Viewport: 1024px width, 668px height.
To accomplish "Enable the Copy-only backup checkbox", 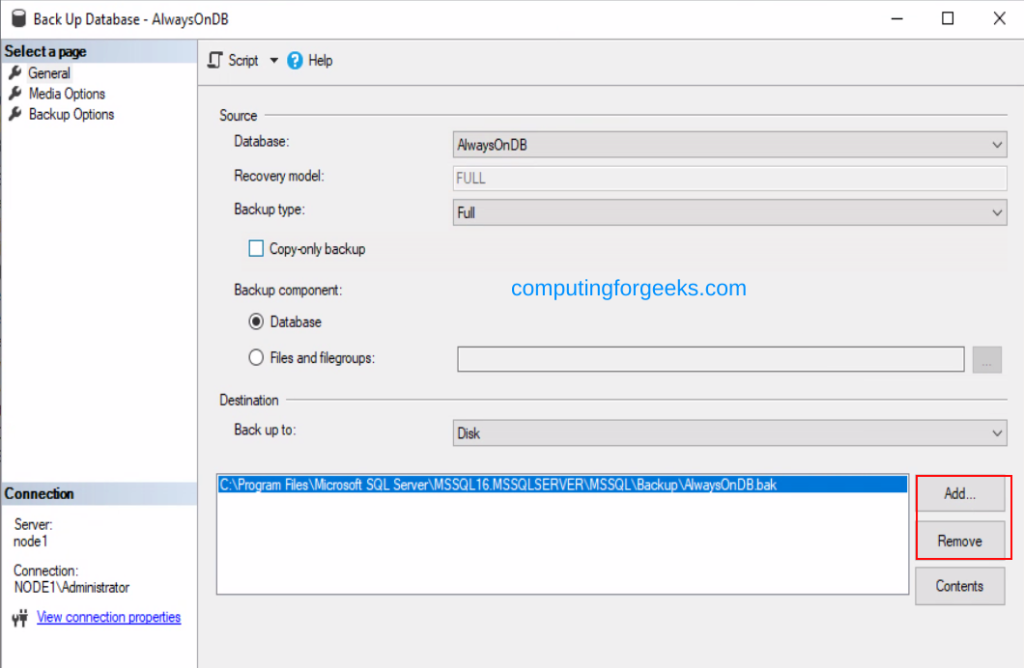I will (256, 248).
